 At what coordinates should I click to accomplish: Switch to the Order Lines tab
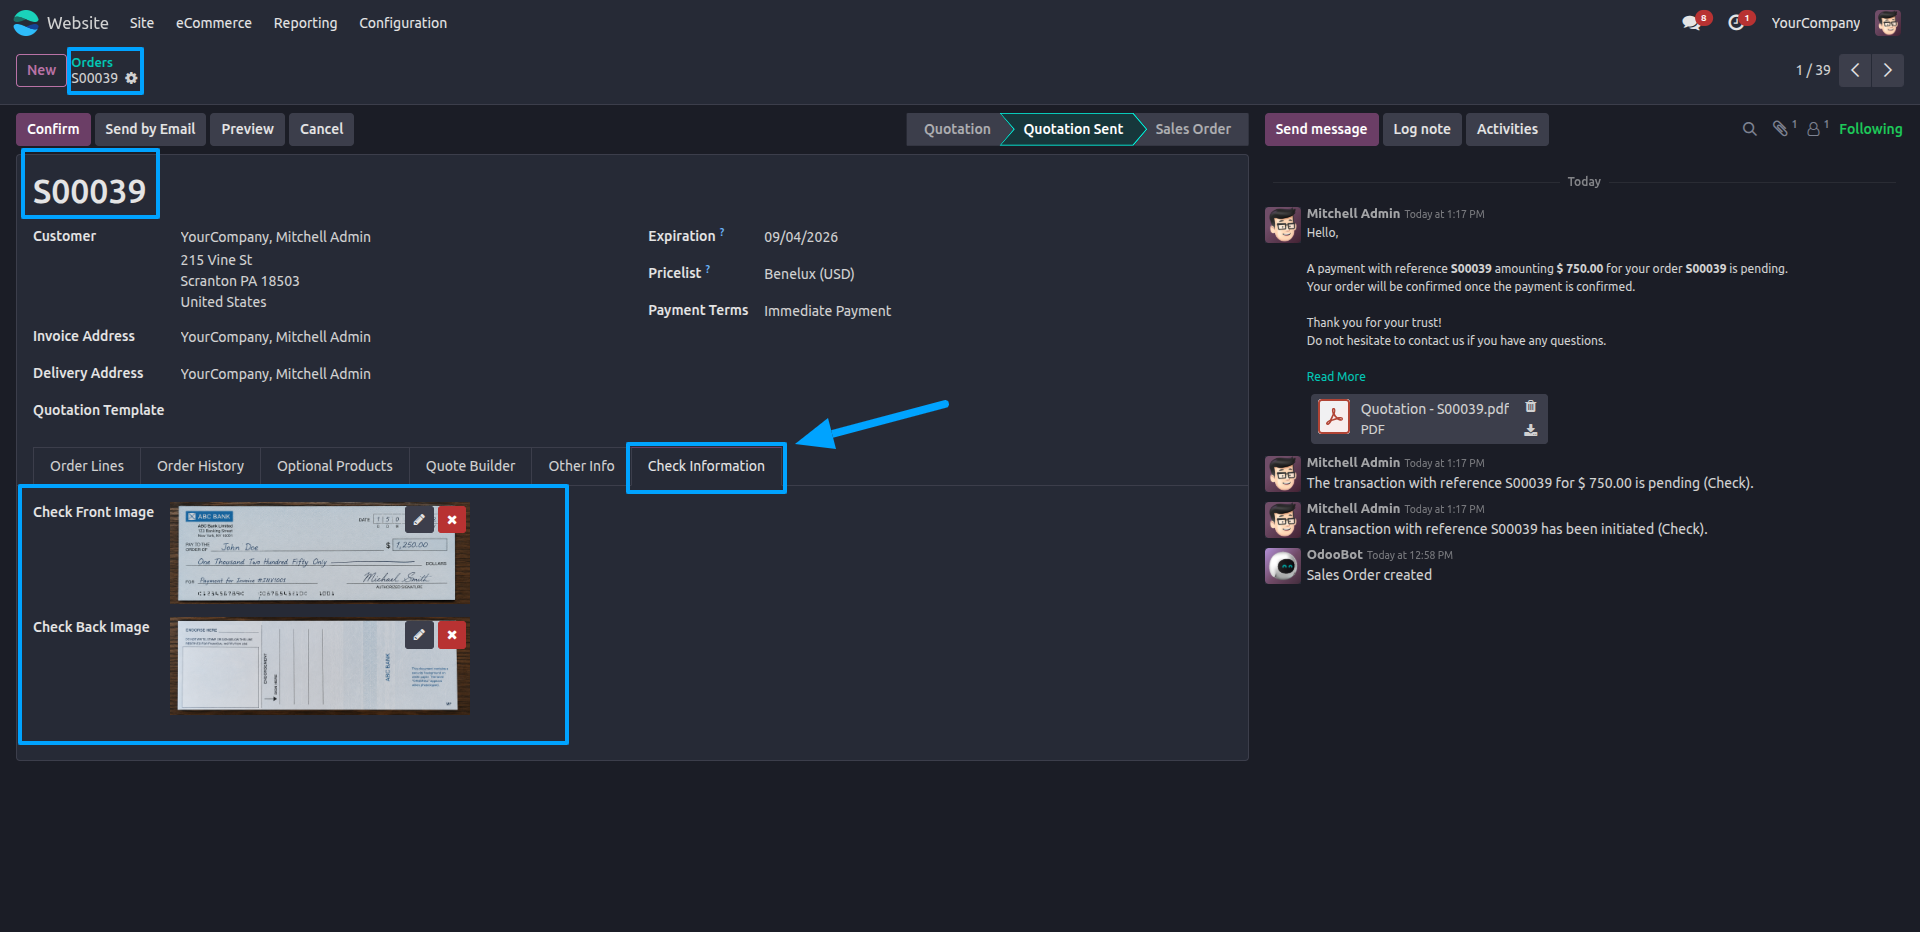(x=87, y=466)
